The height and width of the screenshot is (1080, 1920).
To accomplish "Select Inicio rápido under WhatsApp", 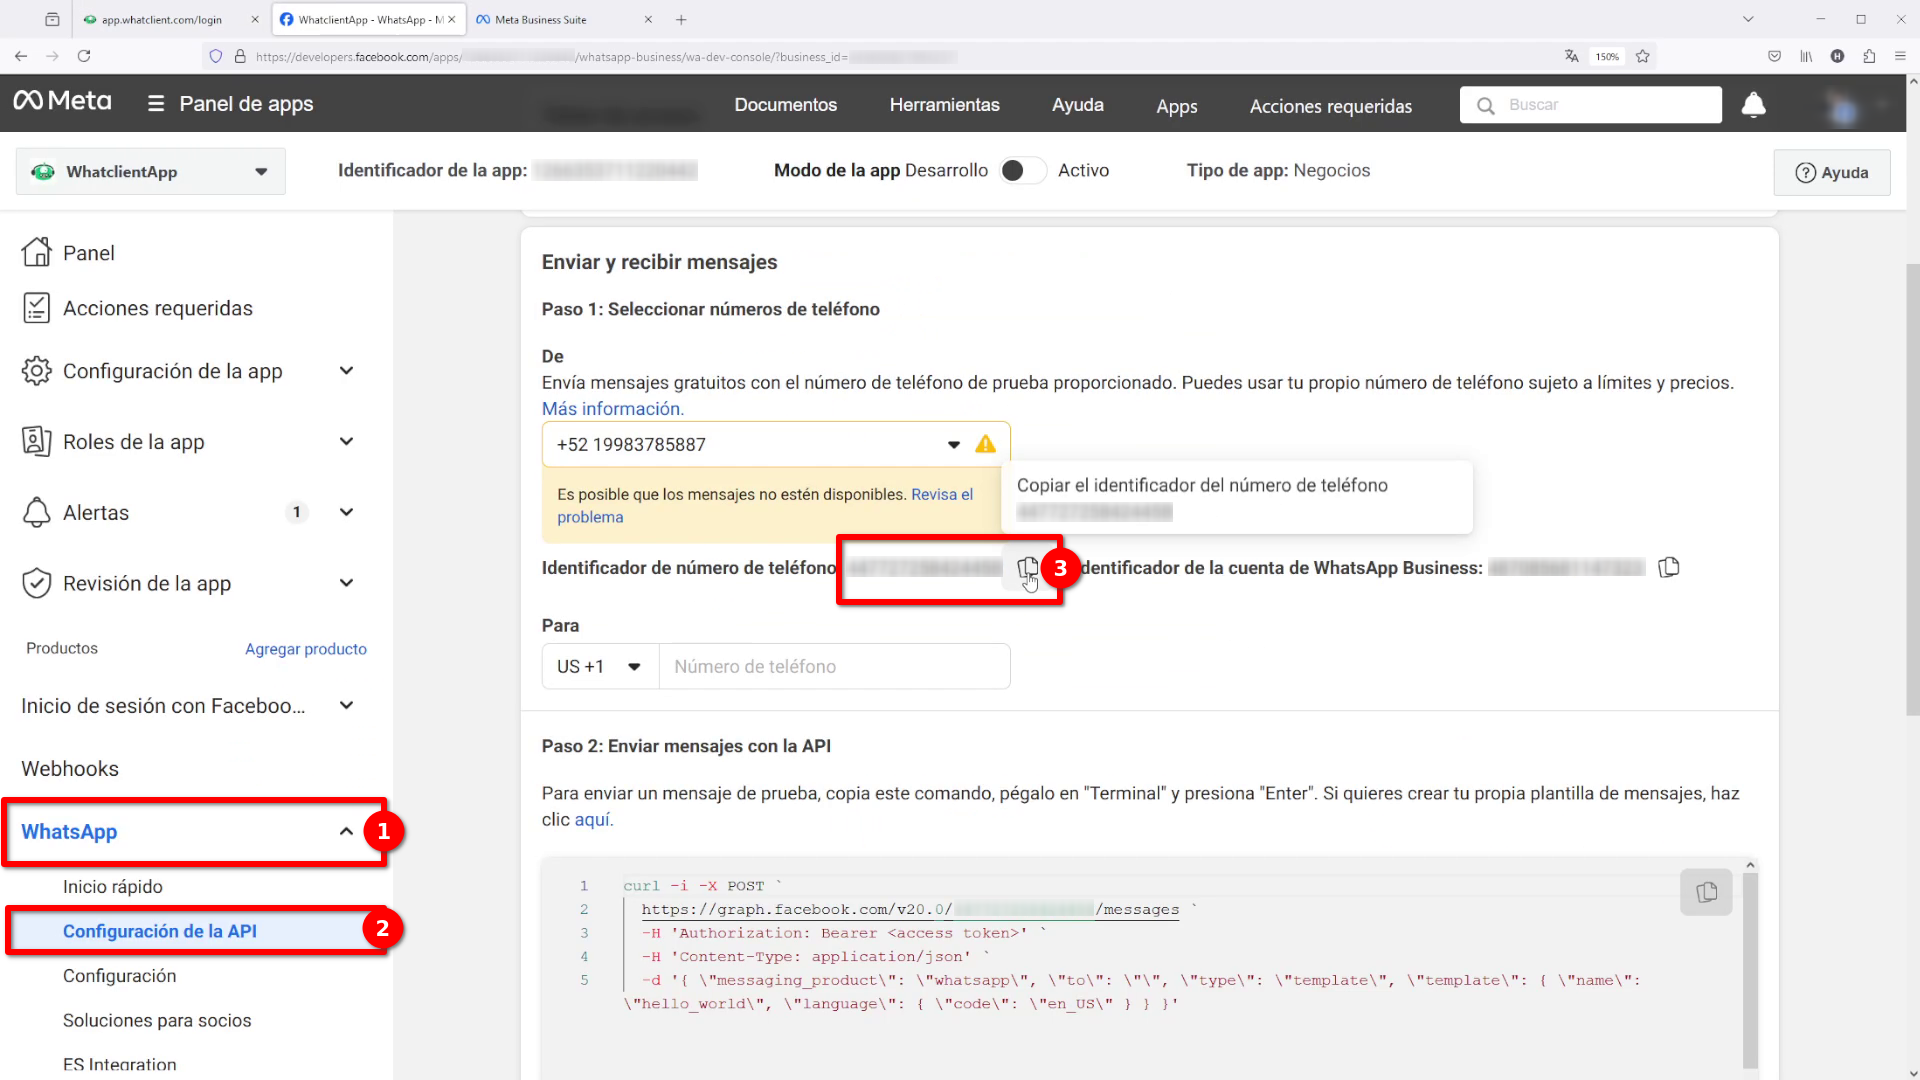I will pyautogui.click(x=113, y=886).
